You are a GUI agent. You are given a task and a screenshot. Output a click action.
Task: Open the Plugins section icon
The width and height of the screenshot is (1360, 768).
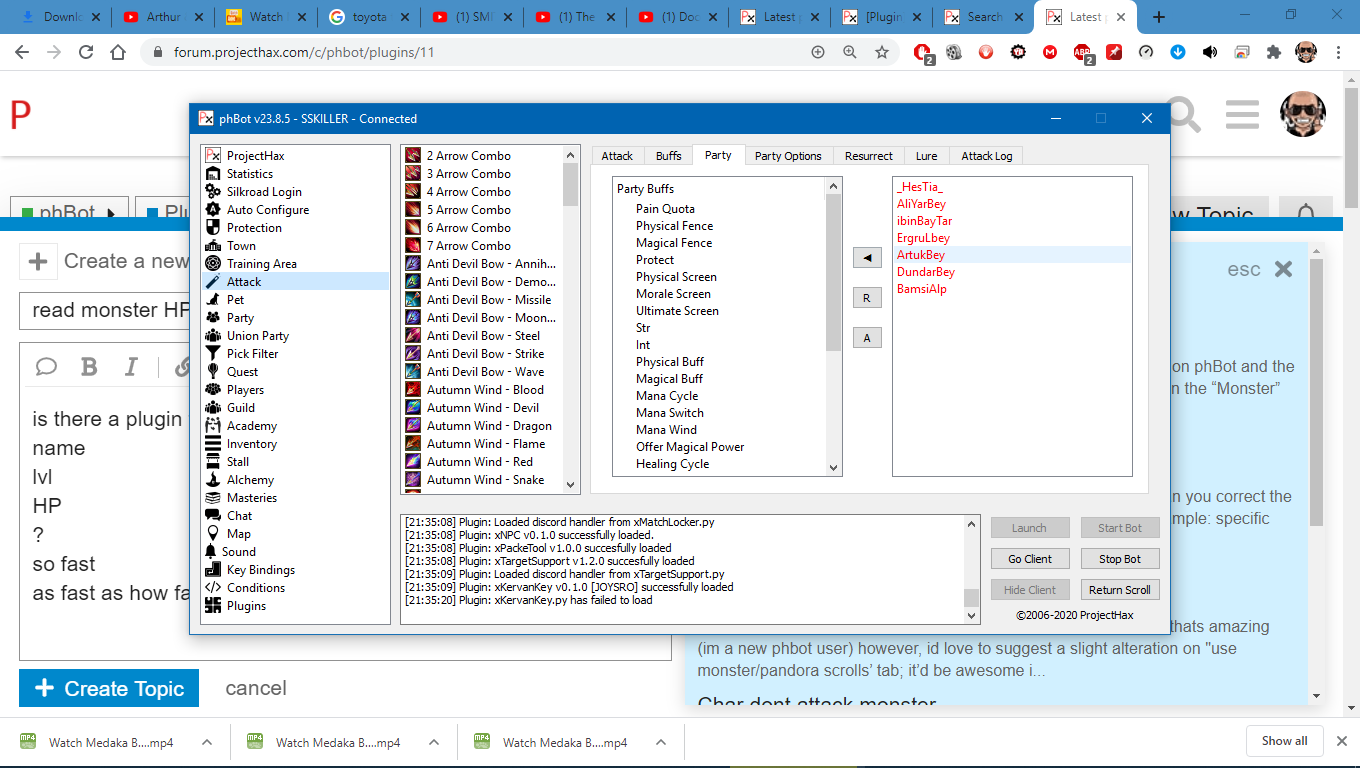pos(212,606)
